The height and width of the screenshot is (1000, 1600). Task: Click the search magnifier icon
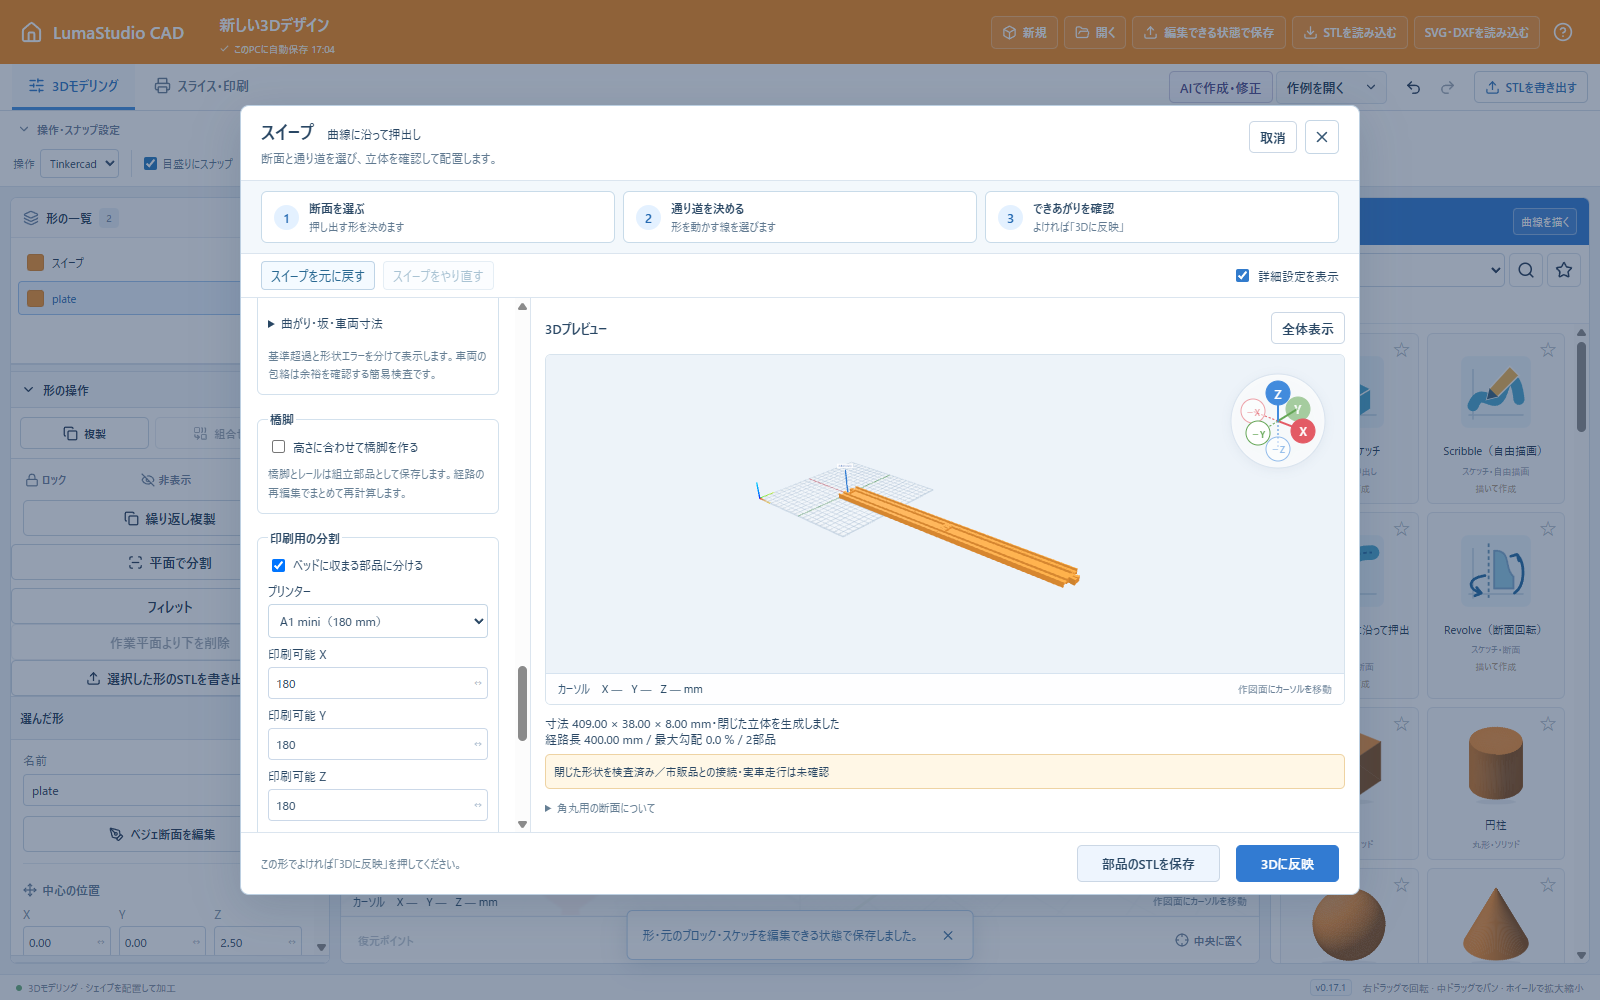pos(1526,270)
